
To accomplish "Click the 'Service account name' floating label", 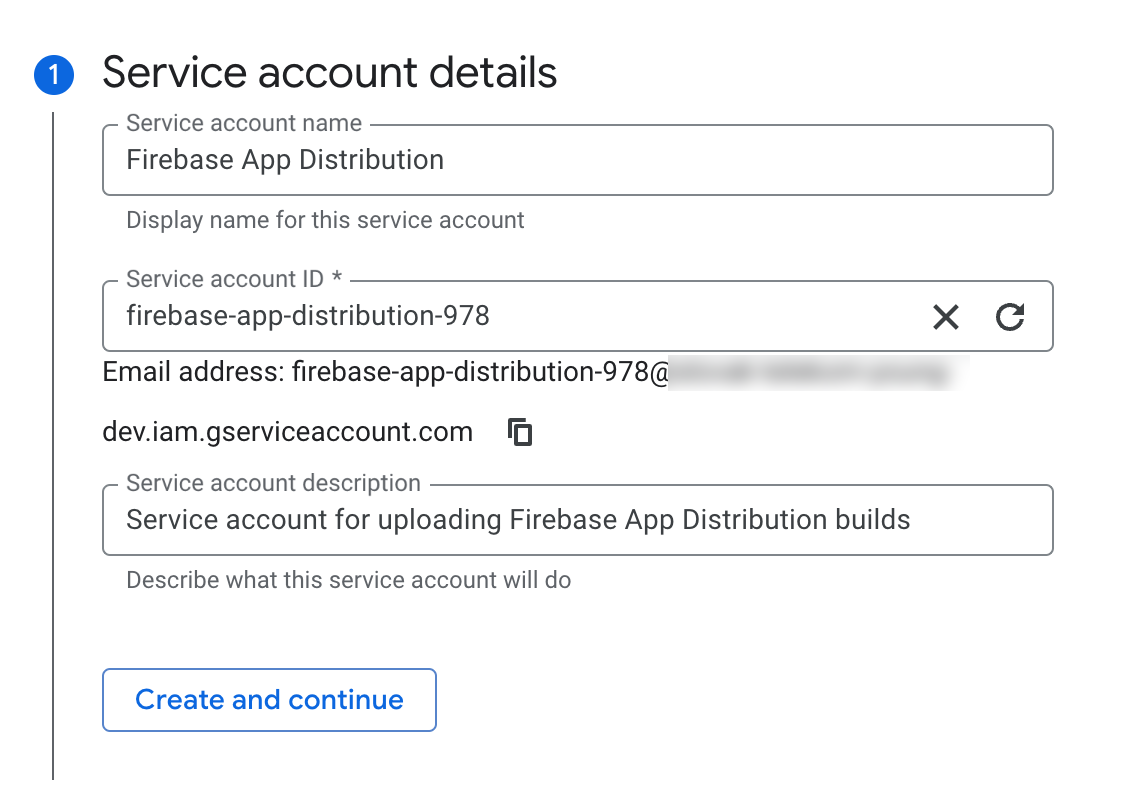I will point(243,123).
